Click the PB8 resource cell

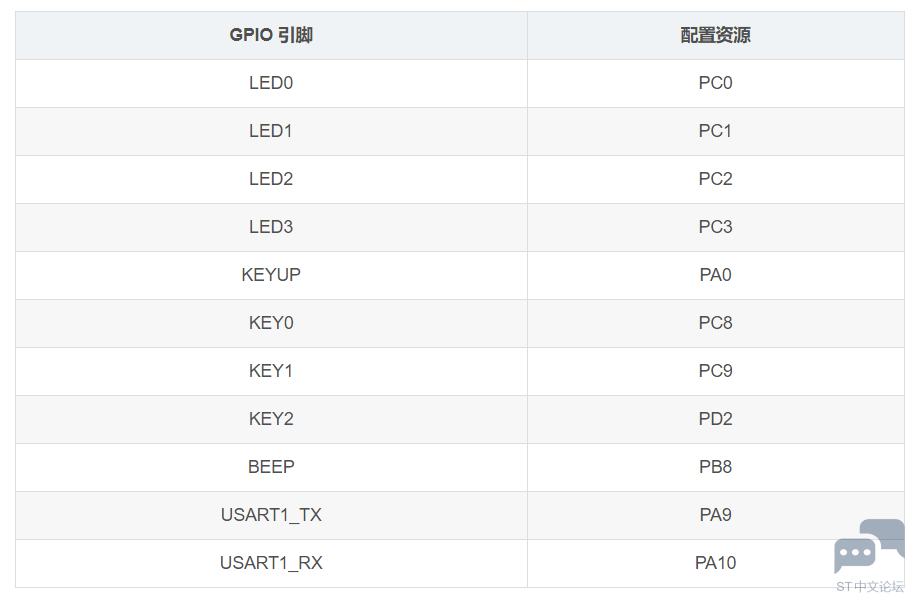[x=716, y=468]
